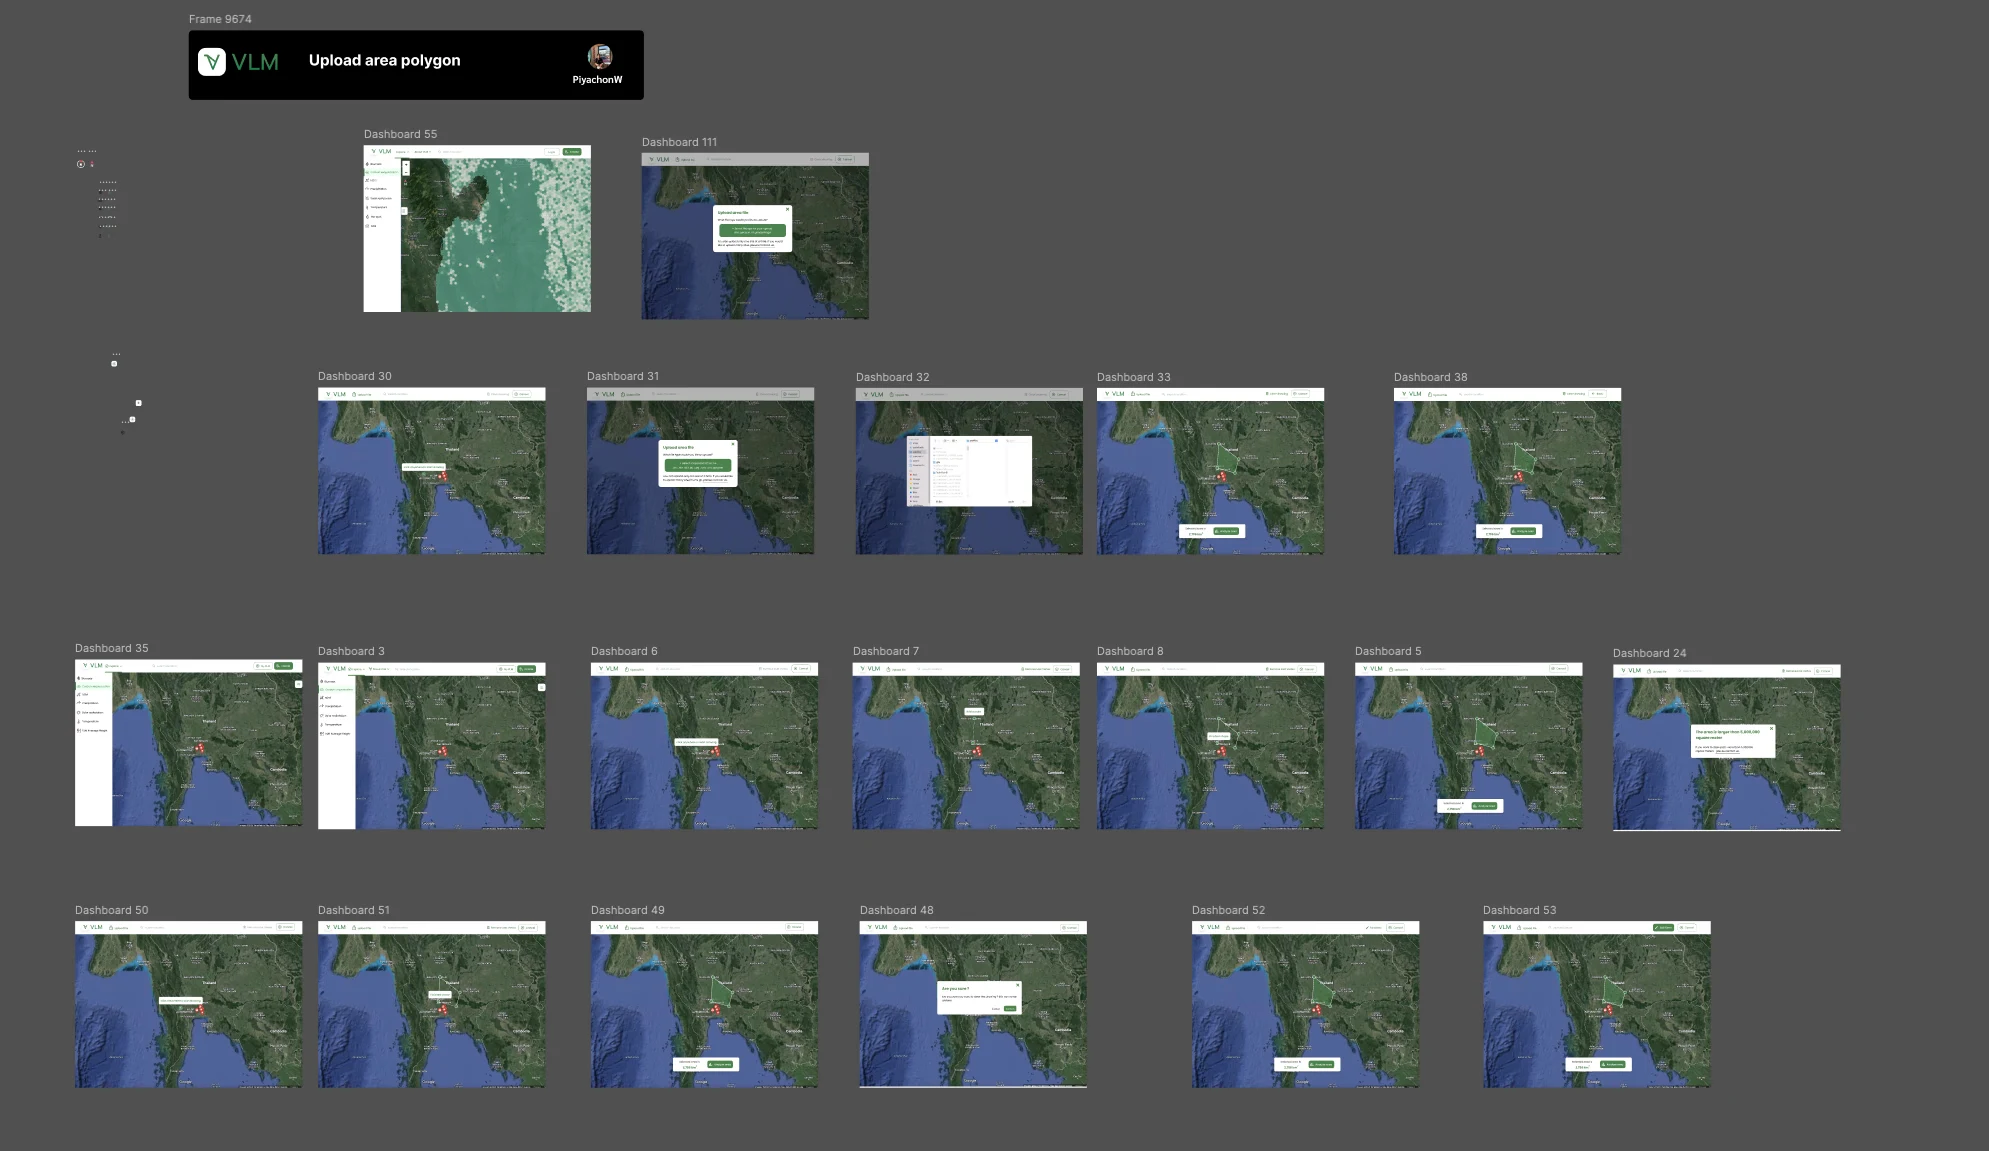
Task: Click the area info card at bottom of Dashboard 5
Action: (1471, 805)
